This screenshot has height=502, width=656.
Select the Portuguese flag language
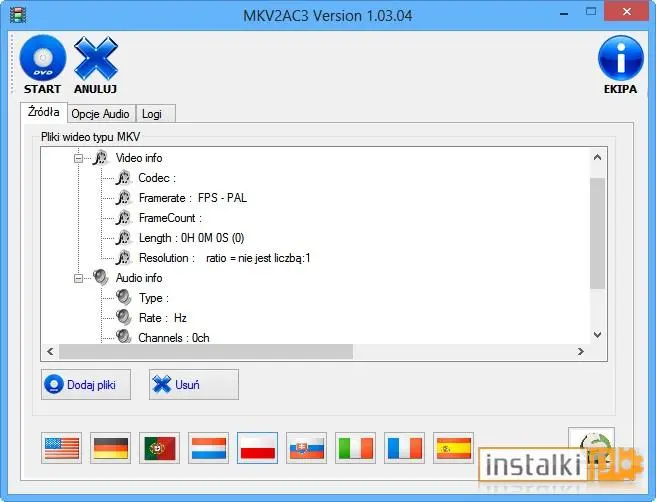click(159, 448)
